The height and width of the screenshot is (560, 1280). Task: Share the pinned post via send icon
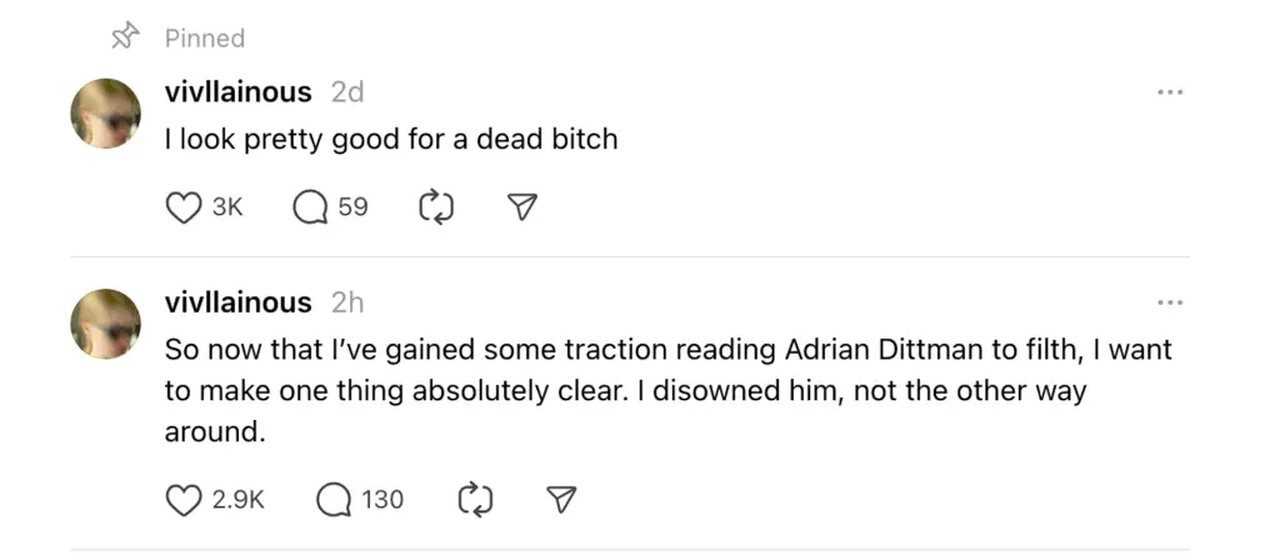pyautogui.click(x=523, y=207)
